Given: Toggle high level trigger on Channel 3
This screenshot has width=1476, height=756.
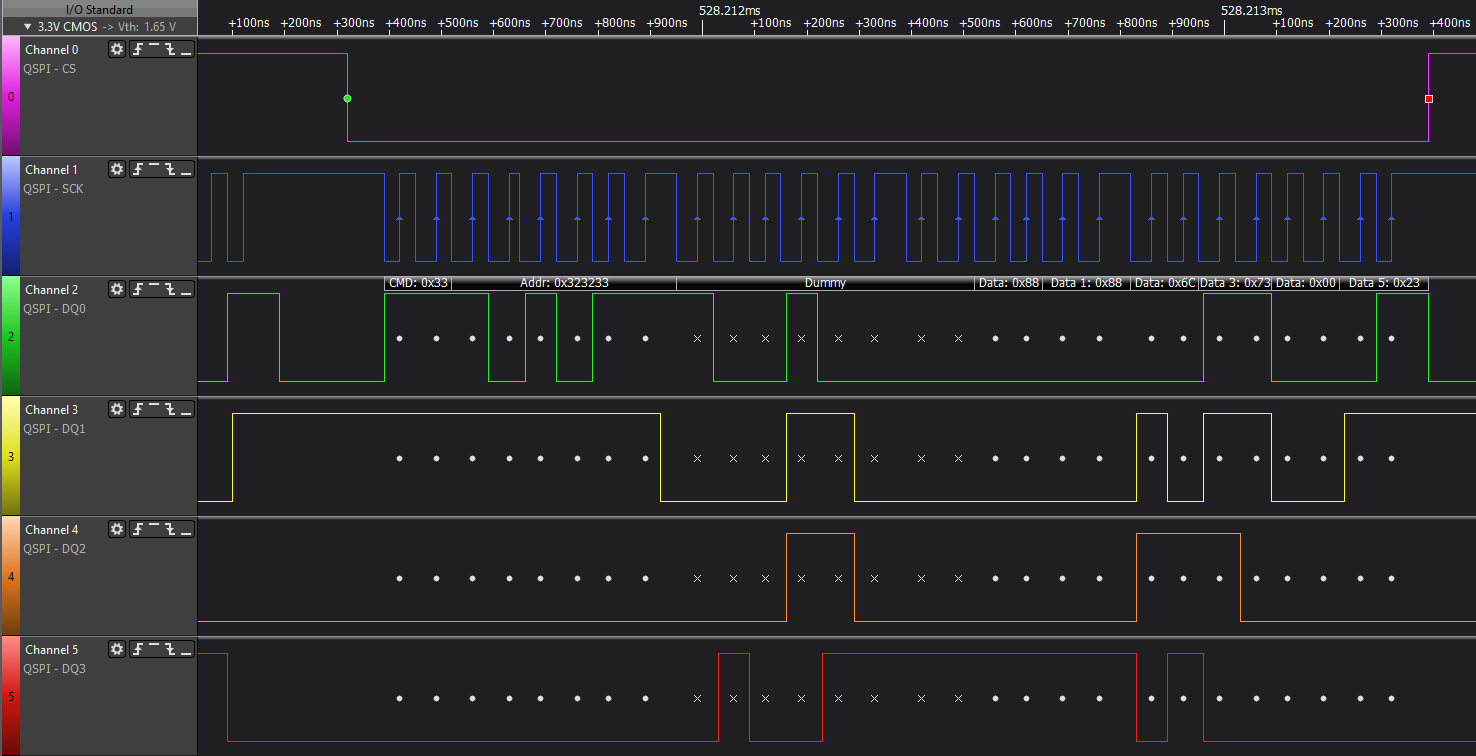Looking at the screenshot, I should pyautogui.click(x=154, y=410).
